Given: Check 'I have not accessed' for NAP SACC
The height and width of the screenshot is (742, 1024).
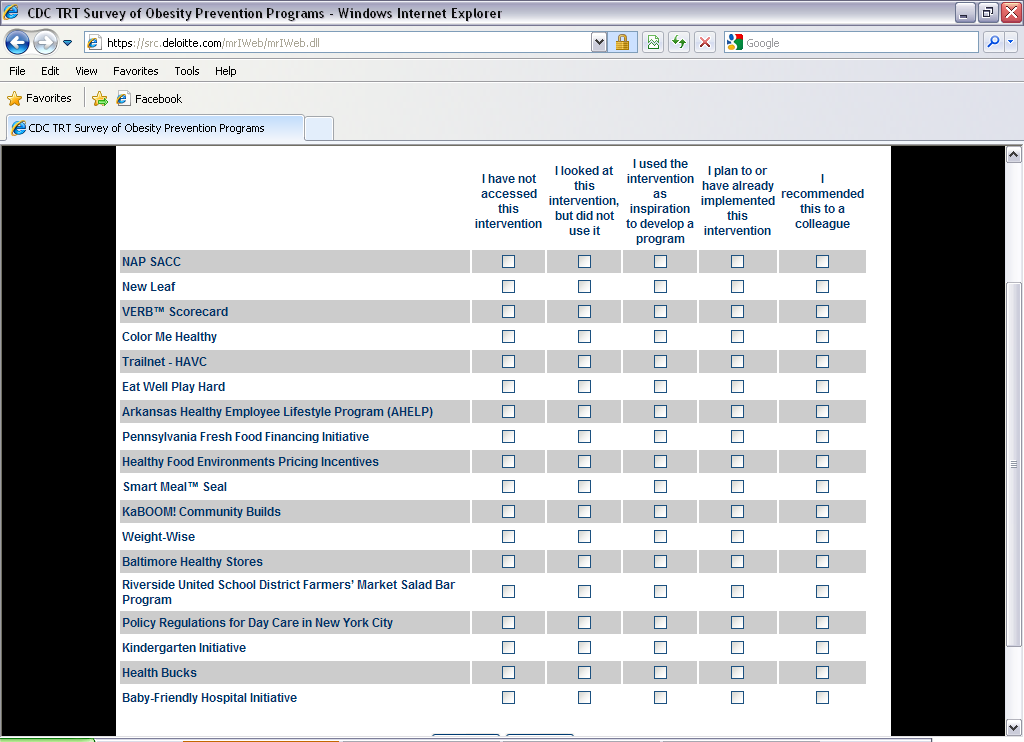Looking at the screenshot, I should pyautogui.click(x=508, y=262).
